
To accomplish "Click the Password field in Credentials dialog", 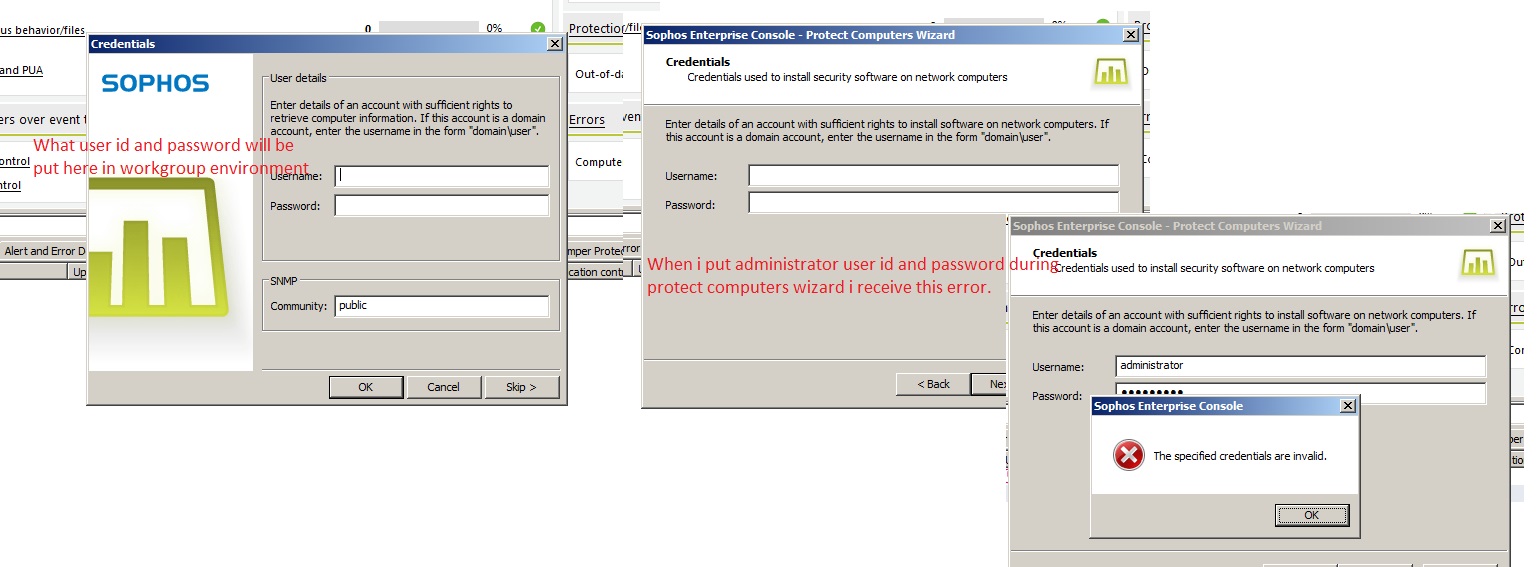I will [442, 206].
